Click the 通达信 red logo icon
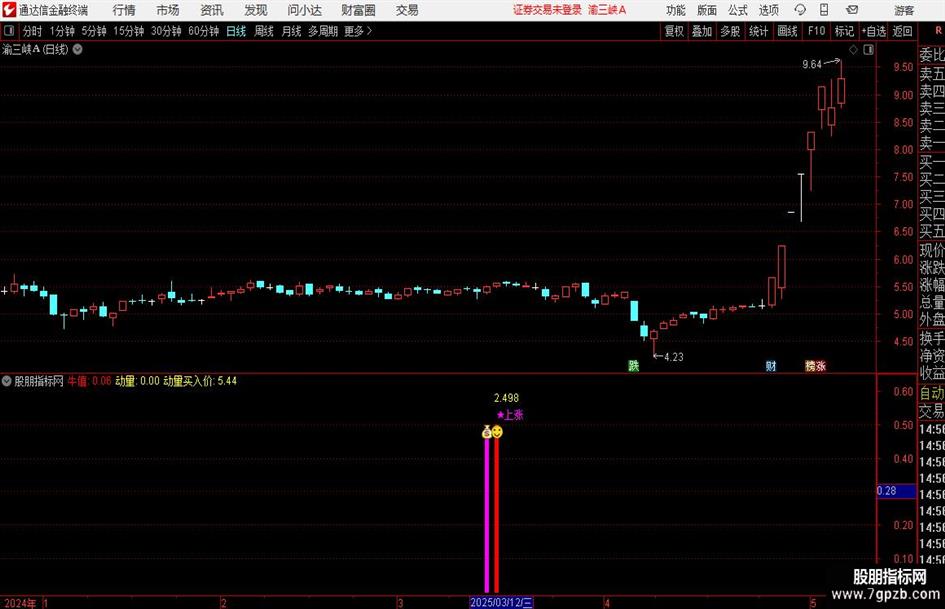This screenshot has width=945, height=609. click(9, 10)
